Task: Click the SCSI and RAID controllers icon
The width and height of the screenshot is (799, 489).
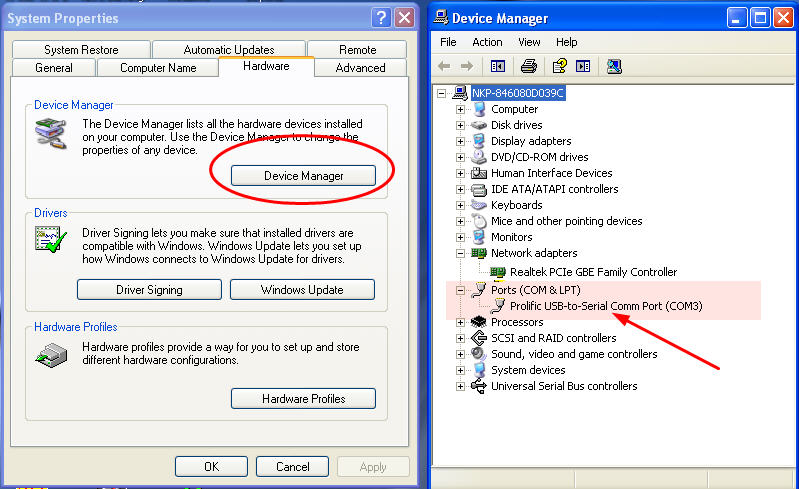Action: [479, 338]
